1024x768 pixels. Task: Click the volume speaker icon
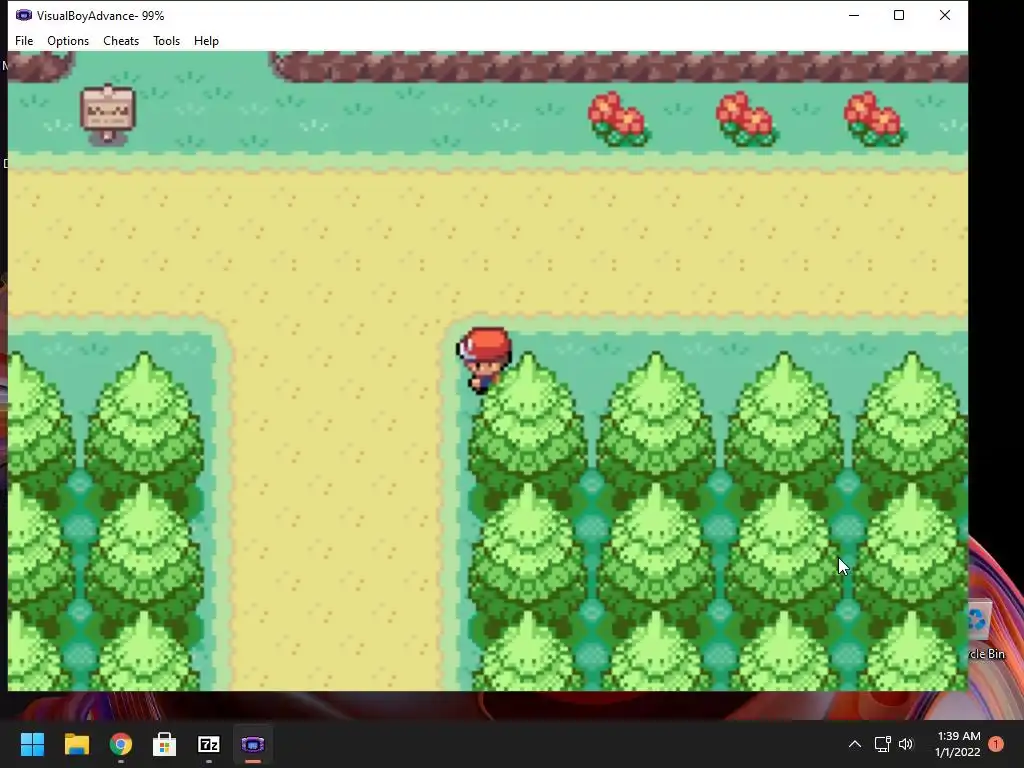tap(906, 744)
